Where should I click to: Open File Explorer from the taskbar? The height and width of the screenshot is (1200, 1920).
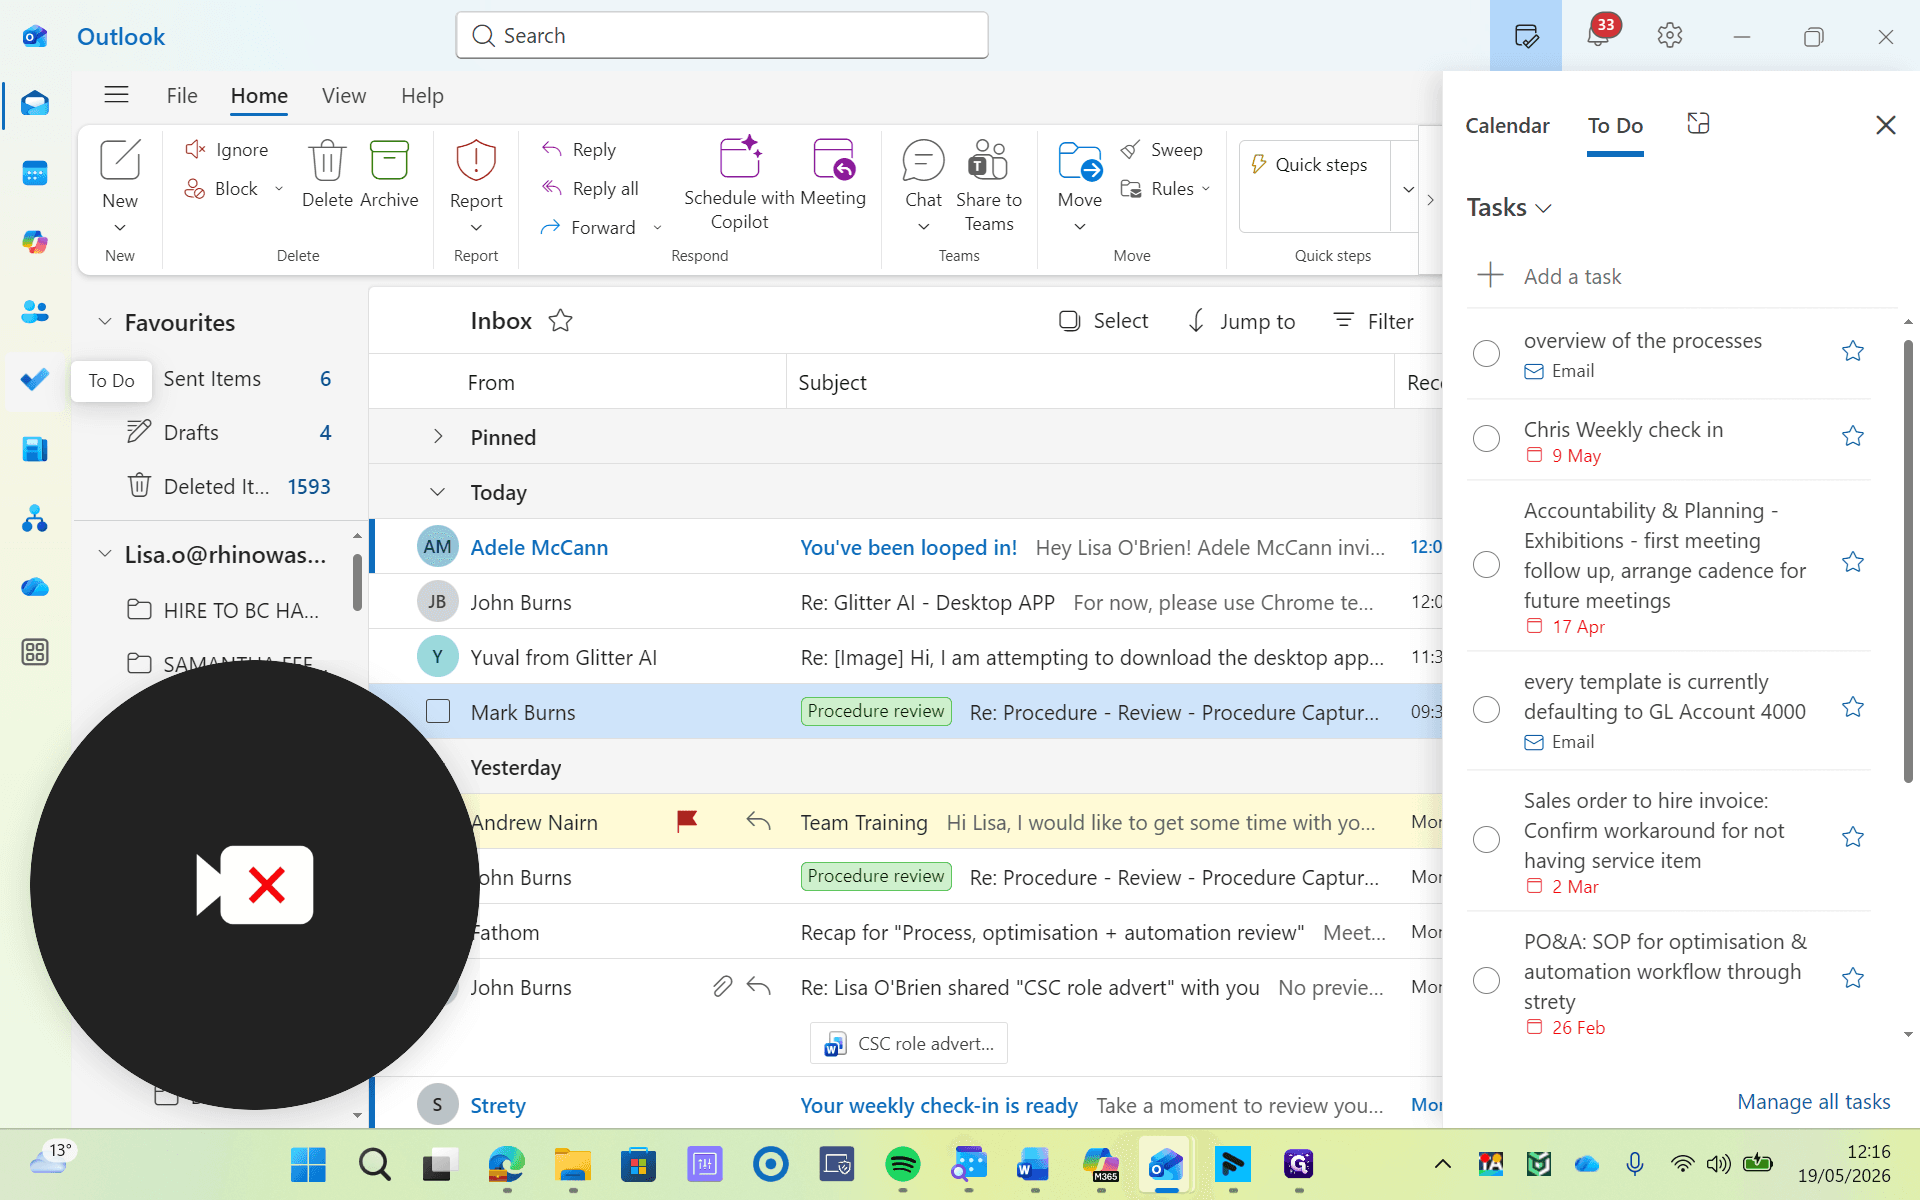(572, 1164)
